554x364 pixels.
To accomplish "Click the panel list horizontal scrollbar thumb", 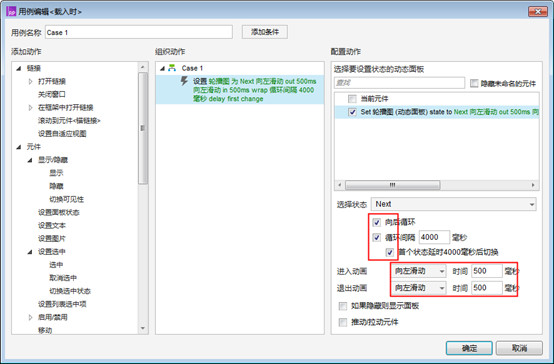I will tap(393, 185).
